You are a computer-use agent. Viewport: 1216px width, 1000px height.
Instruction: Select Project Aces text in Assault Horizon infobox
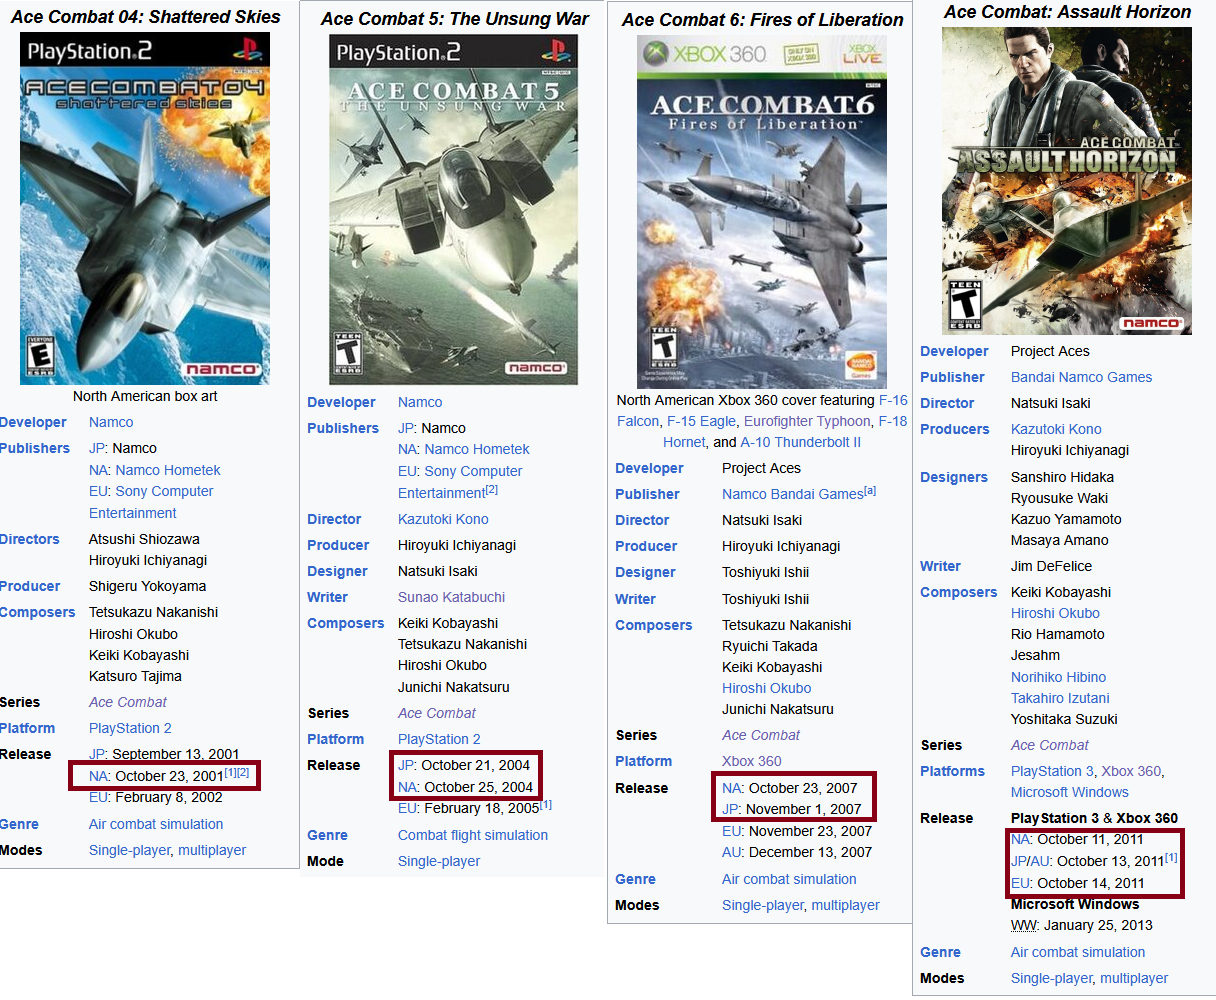1050,351
